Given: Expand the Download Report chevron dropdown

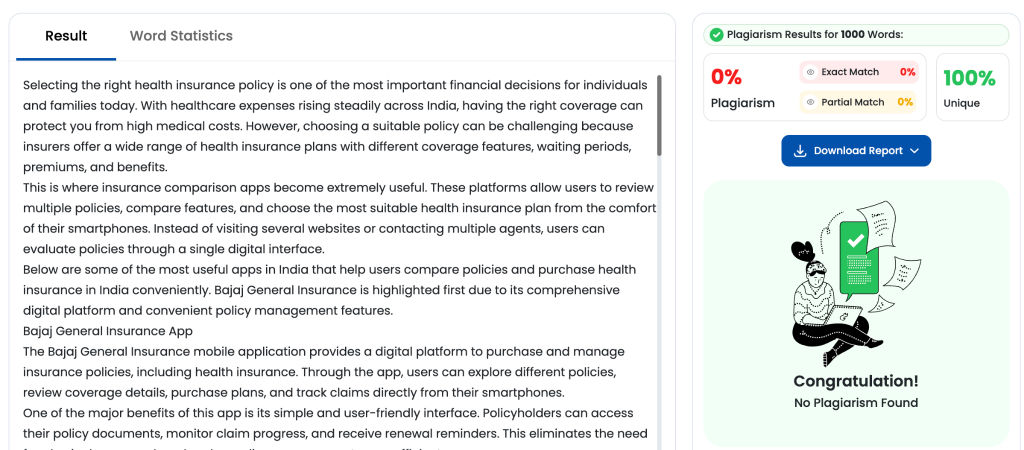Looking at the screenshot, I should [x=914, y=151].
